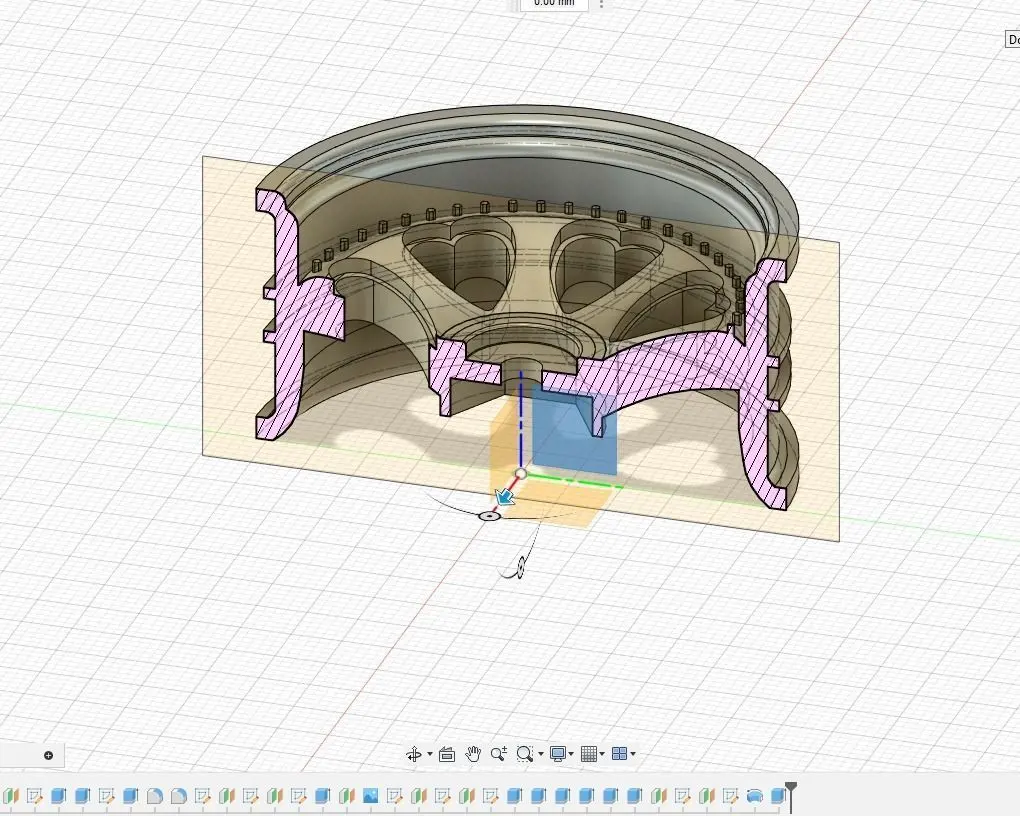This screenshot has height=816, width=1020.
Task: Click the blue section-plane distance arrow
Action: [505, 498]
